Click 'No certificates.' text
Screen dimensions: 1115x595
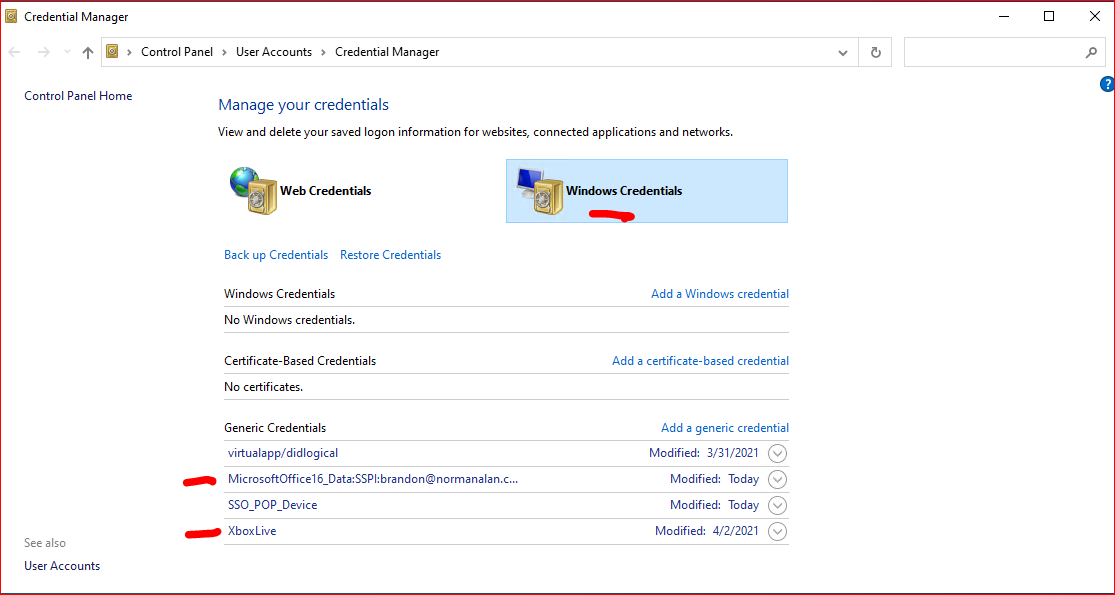click(x=264, y=387)
